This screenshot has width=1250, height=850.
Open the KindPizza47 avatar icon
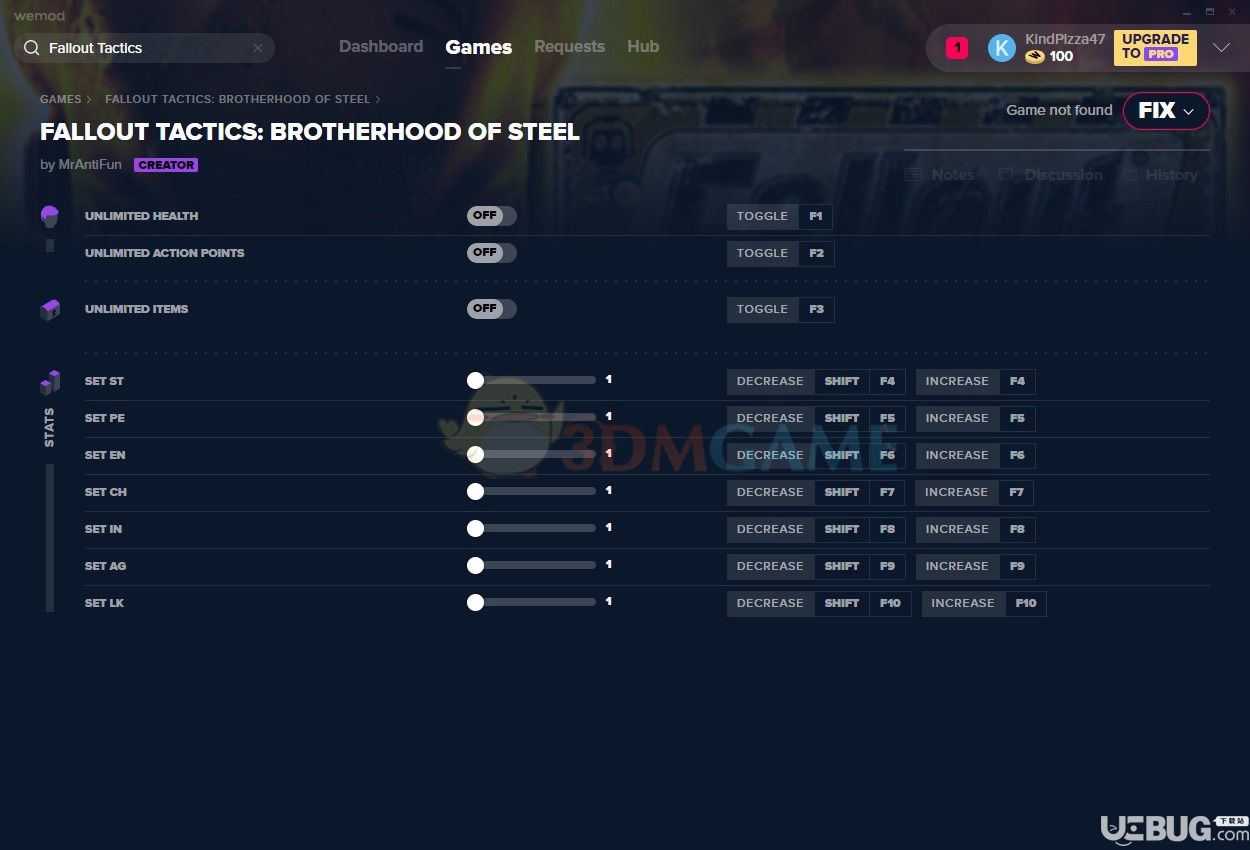(1001, 48)
